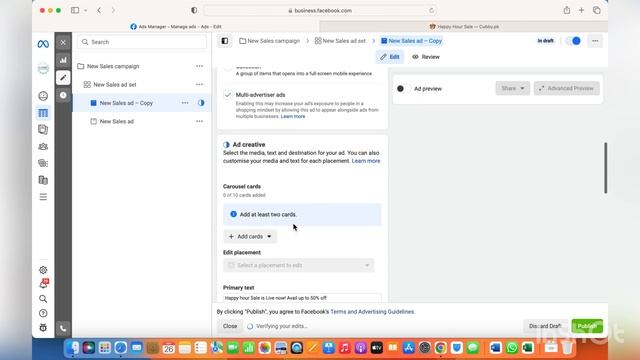Select New Sales ad – Copy in the tree
640x360 pixels.
coord(126,103)
